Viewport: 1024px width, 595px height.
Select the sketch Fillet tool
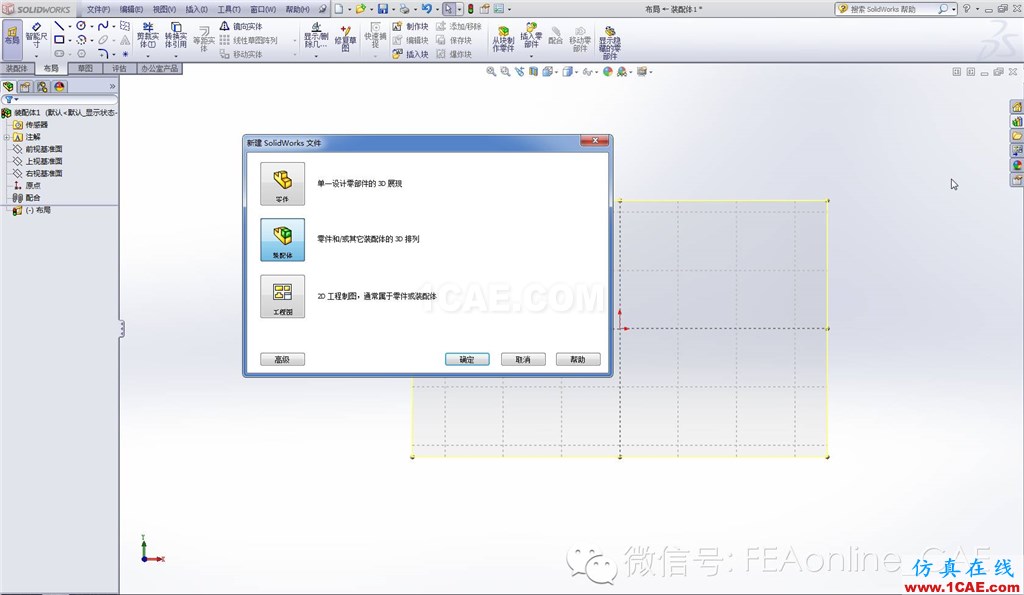coord(103,54)
